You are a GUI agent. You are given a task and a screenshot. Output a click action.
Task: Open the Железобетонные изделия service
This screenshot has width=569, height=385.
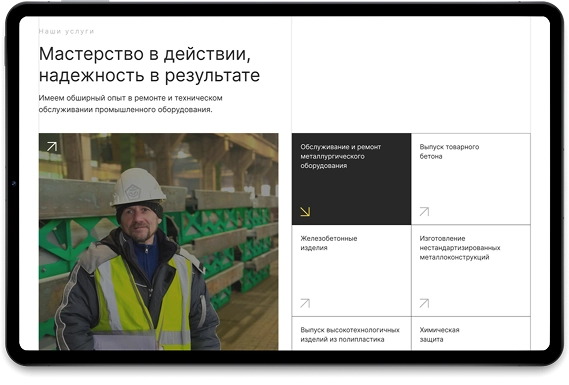pos(351,270)
